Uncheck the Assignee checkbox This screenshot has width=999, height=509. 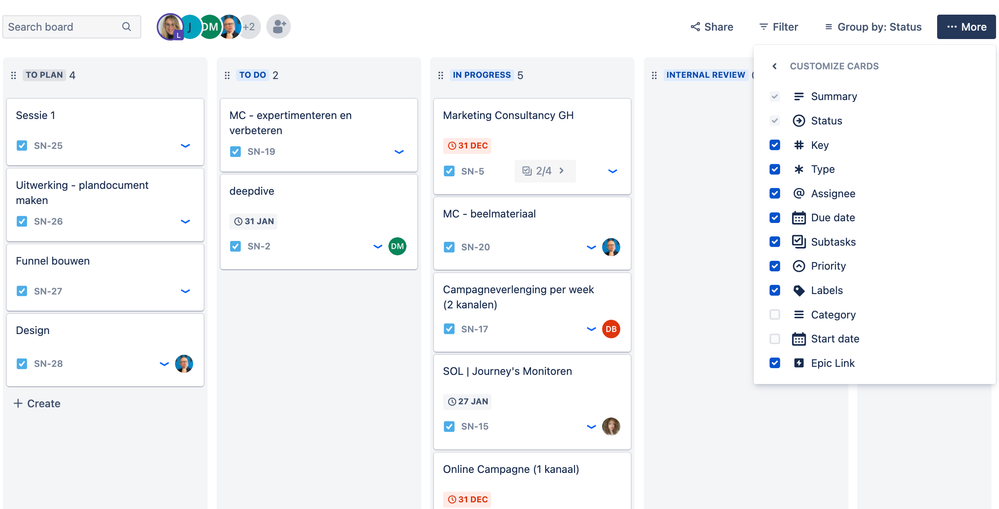pos(775,194)
